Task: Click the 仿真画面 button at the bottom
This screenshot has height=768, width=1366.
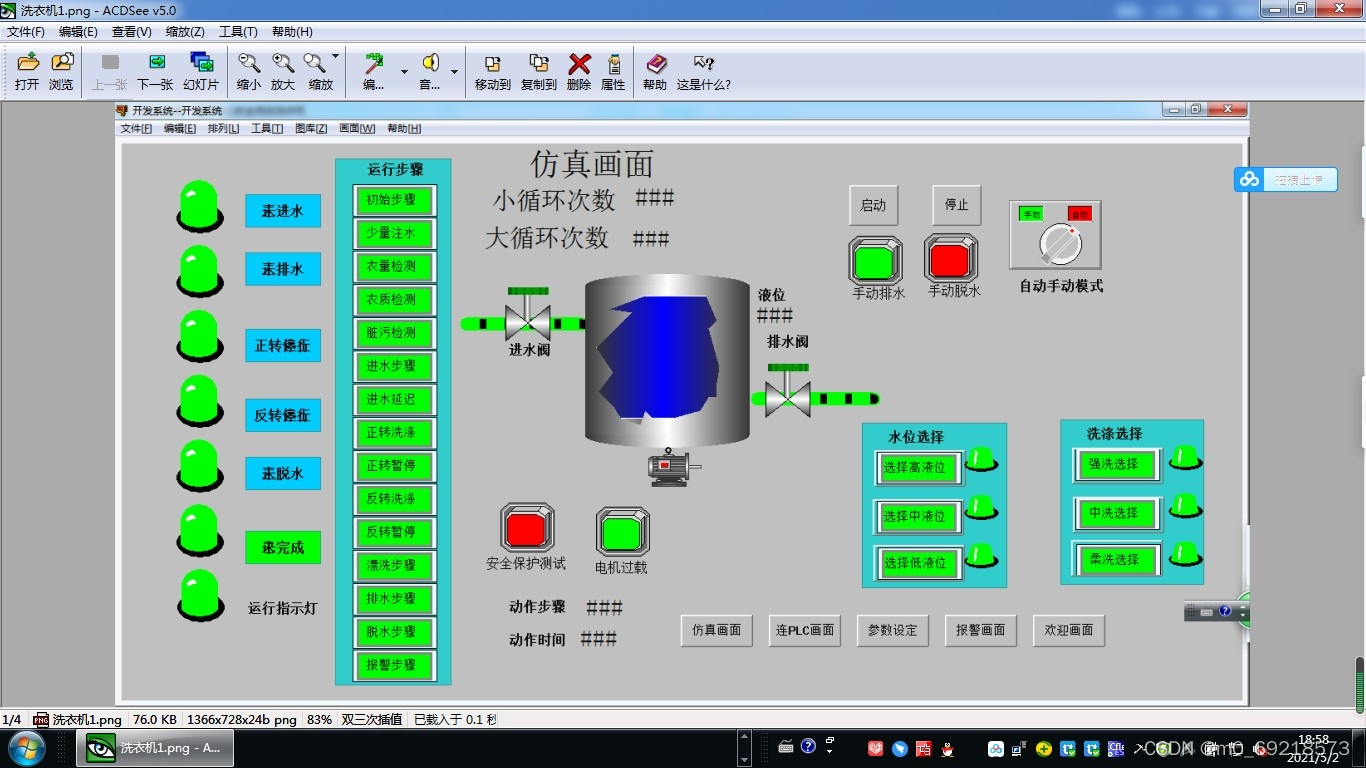Action: click(x=717, y=630)
